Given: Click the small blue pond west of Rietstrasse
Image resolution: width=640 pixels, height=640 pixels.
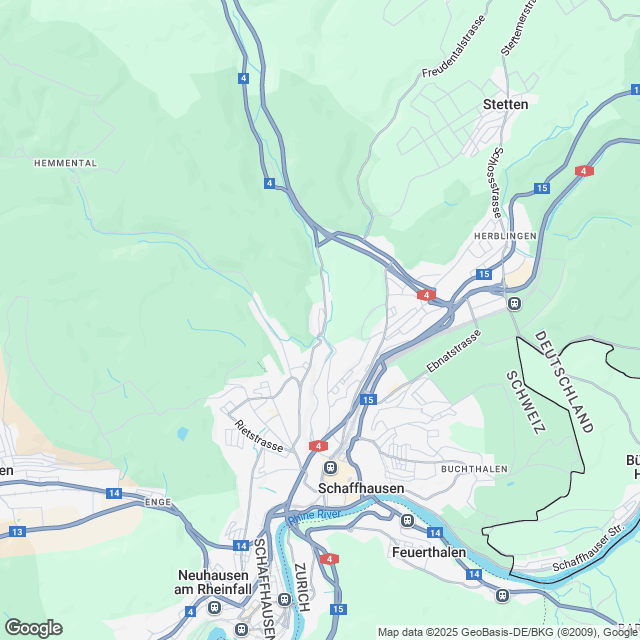Looking at the screenshot, I should [x=183, y=433].
